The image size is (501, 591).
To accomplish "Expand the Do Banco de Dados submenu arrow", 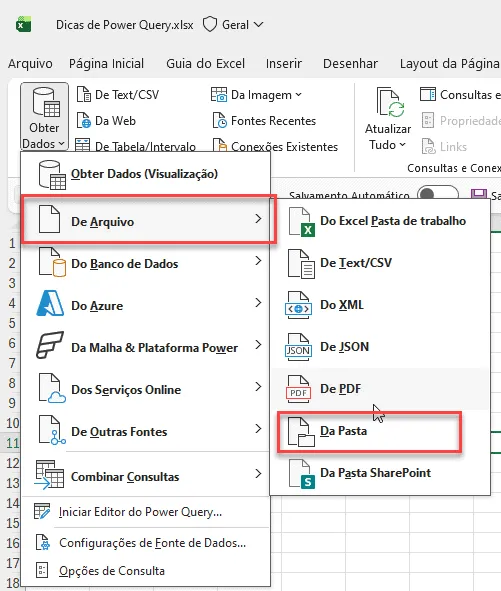I will tap(258, 261).
